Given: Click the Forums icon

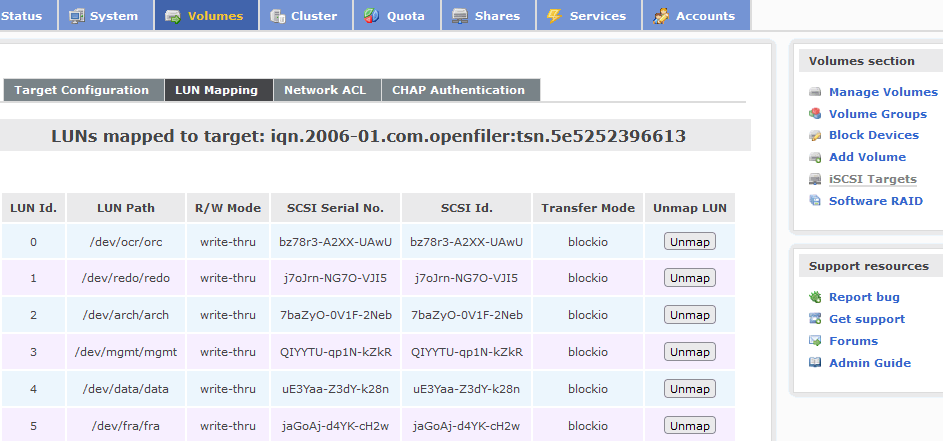Looking at the screenshot, I should click(x=816, y=341).
